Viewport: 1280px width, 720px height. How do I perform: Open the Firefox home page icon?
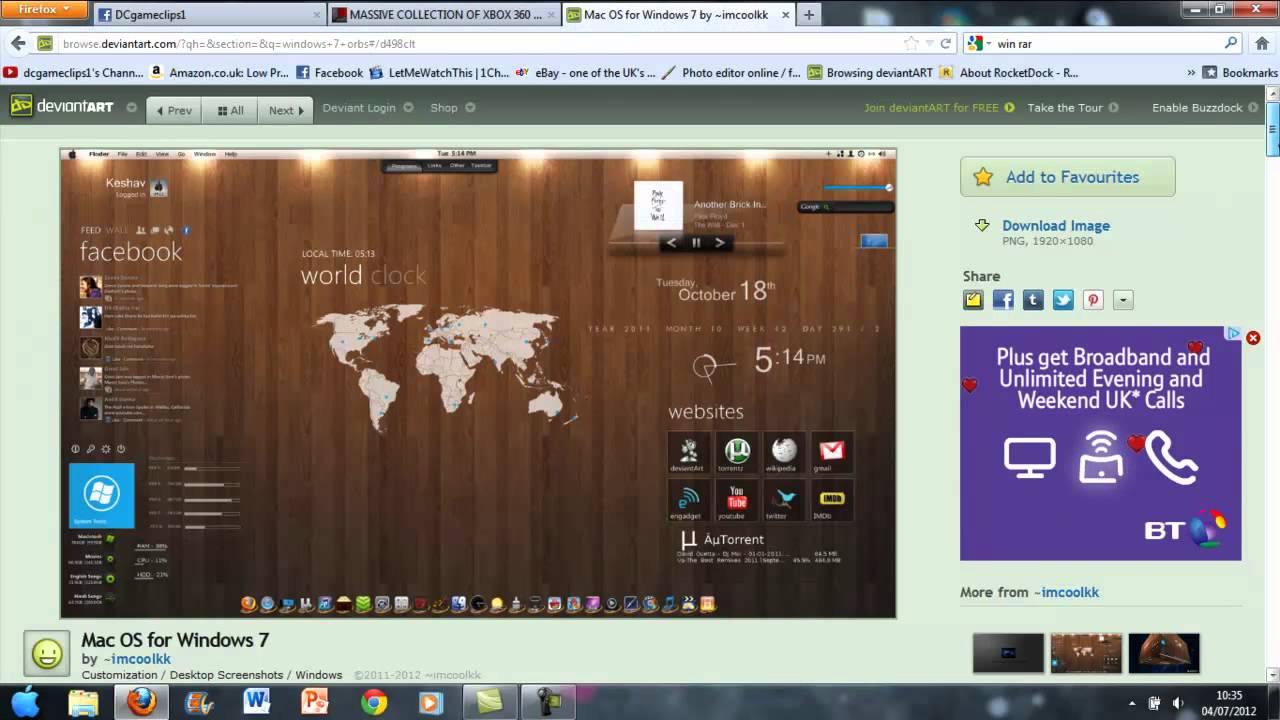pos(1264,43)
